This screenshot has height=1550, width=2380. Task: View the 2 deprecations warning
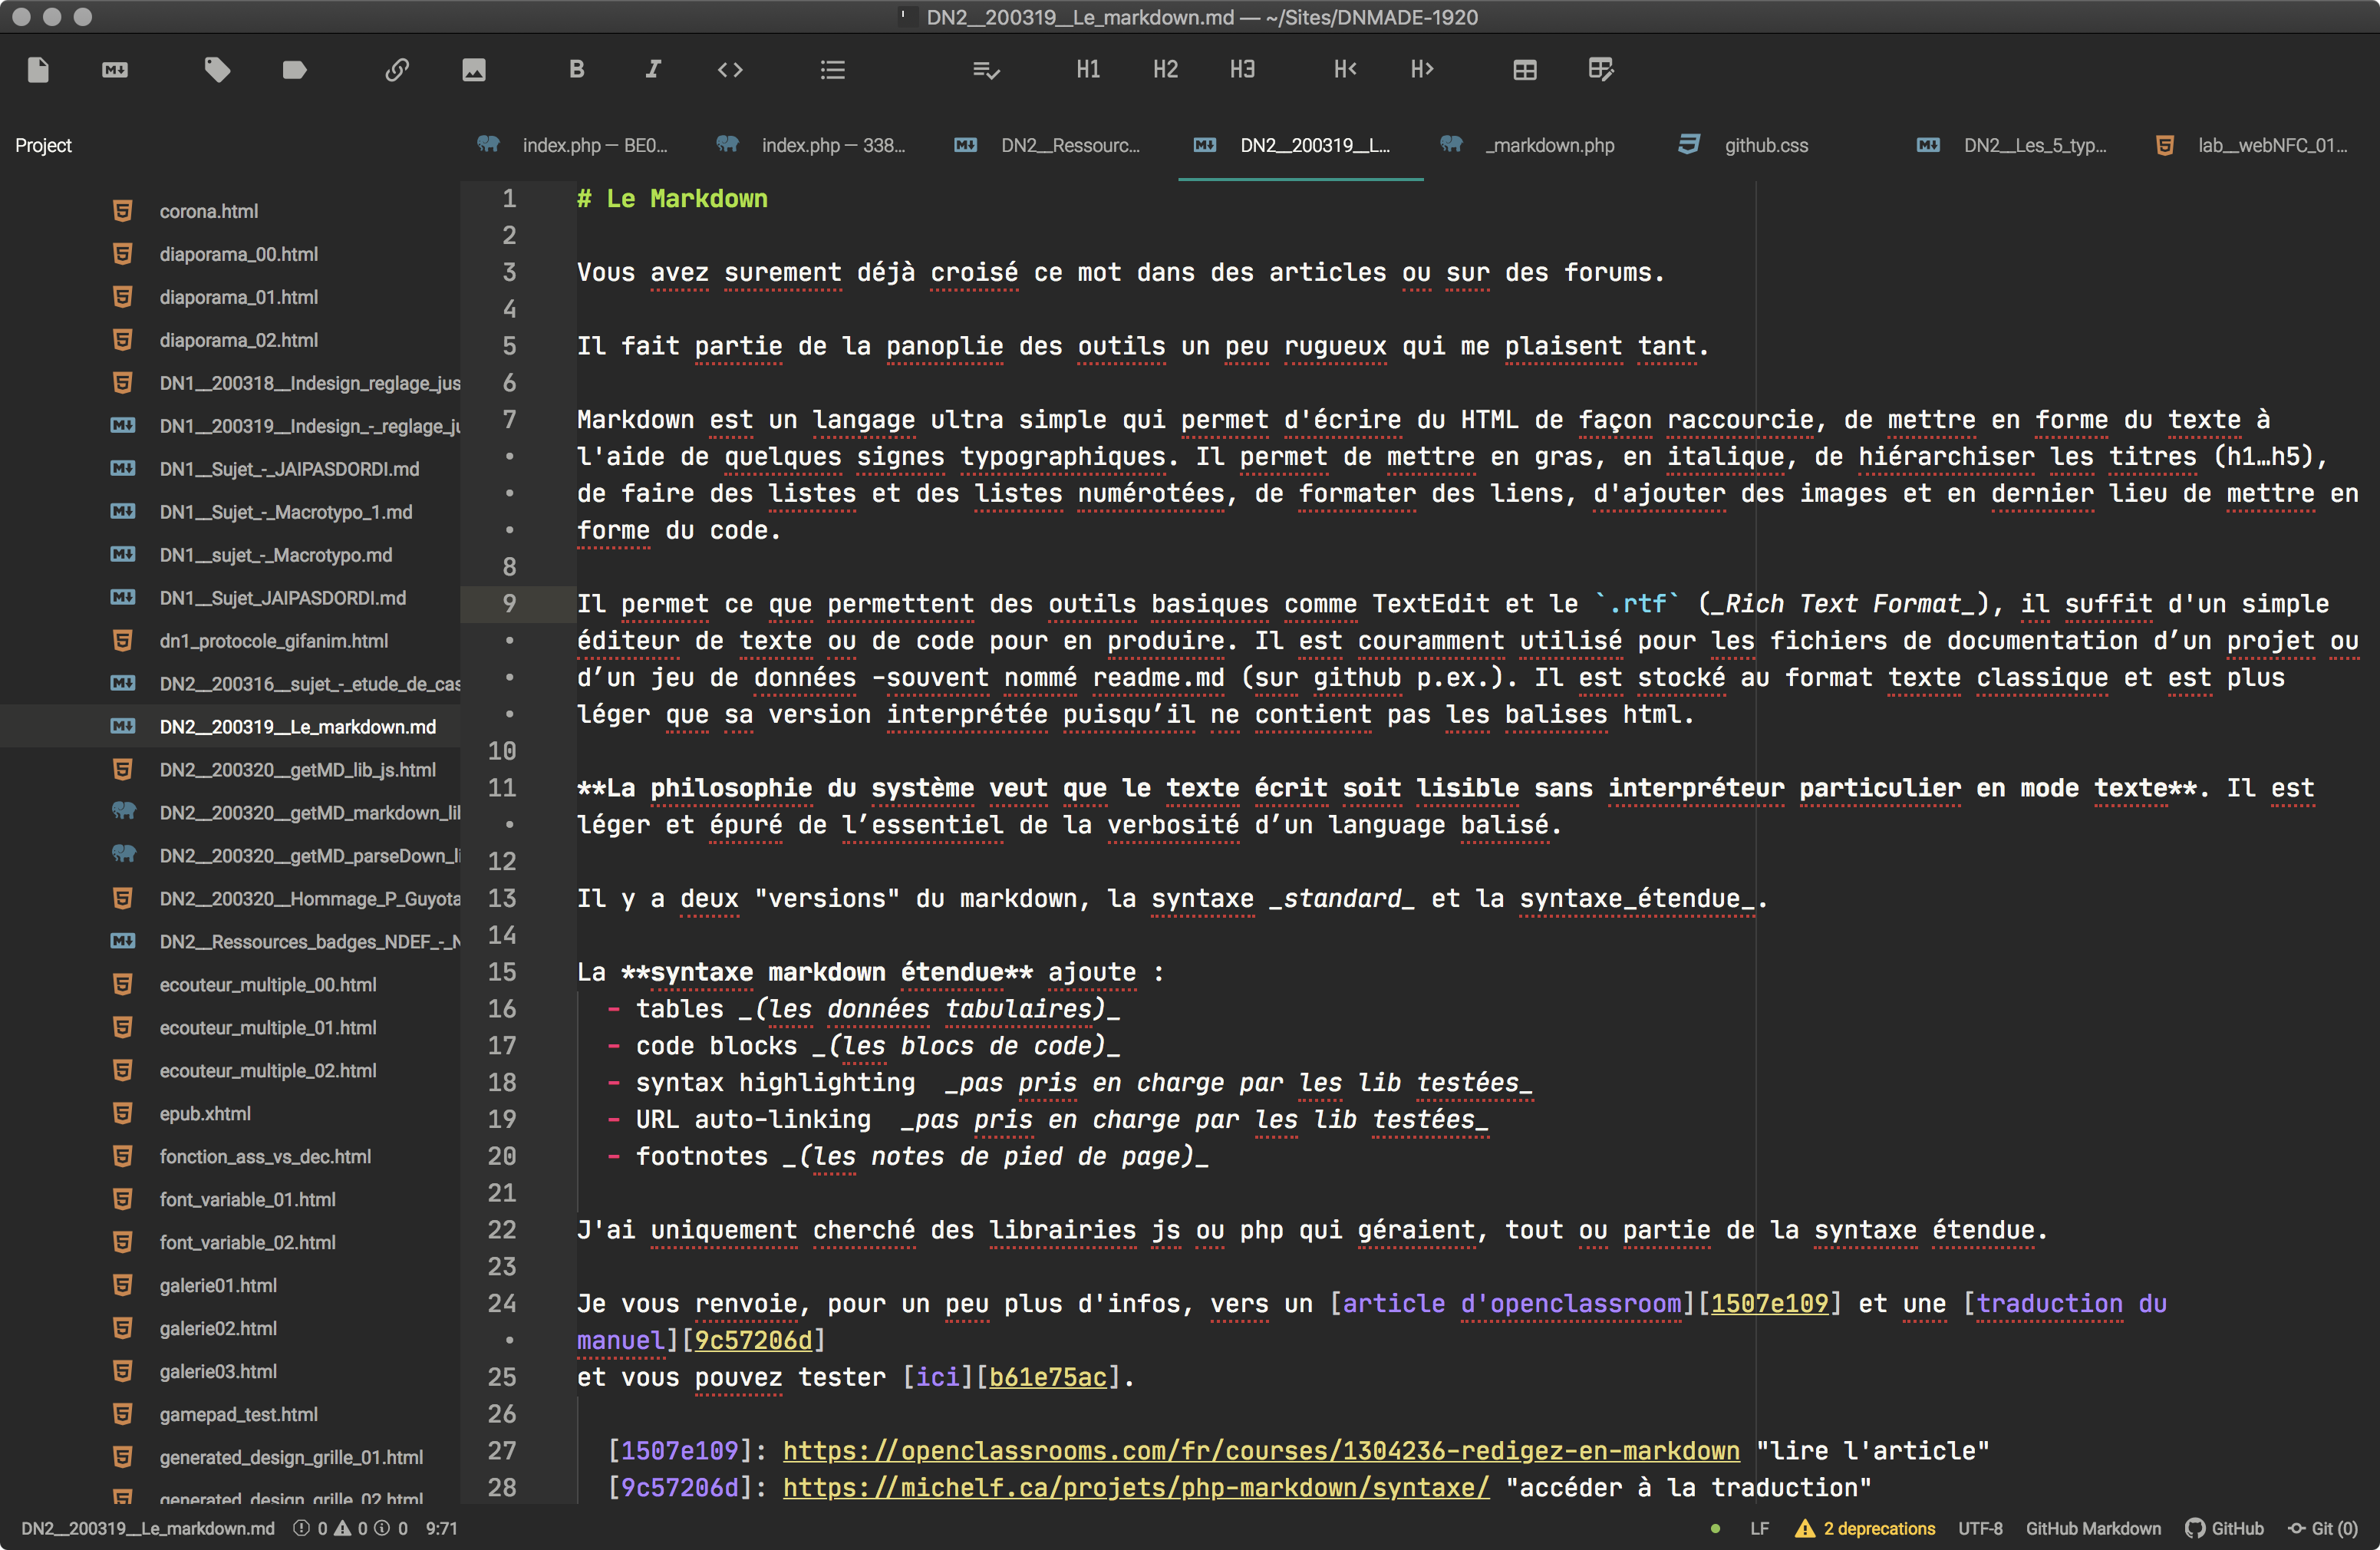click(1866, 1528)
